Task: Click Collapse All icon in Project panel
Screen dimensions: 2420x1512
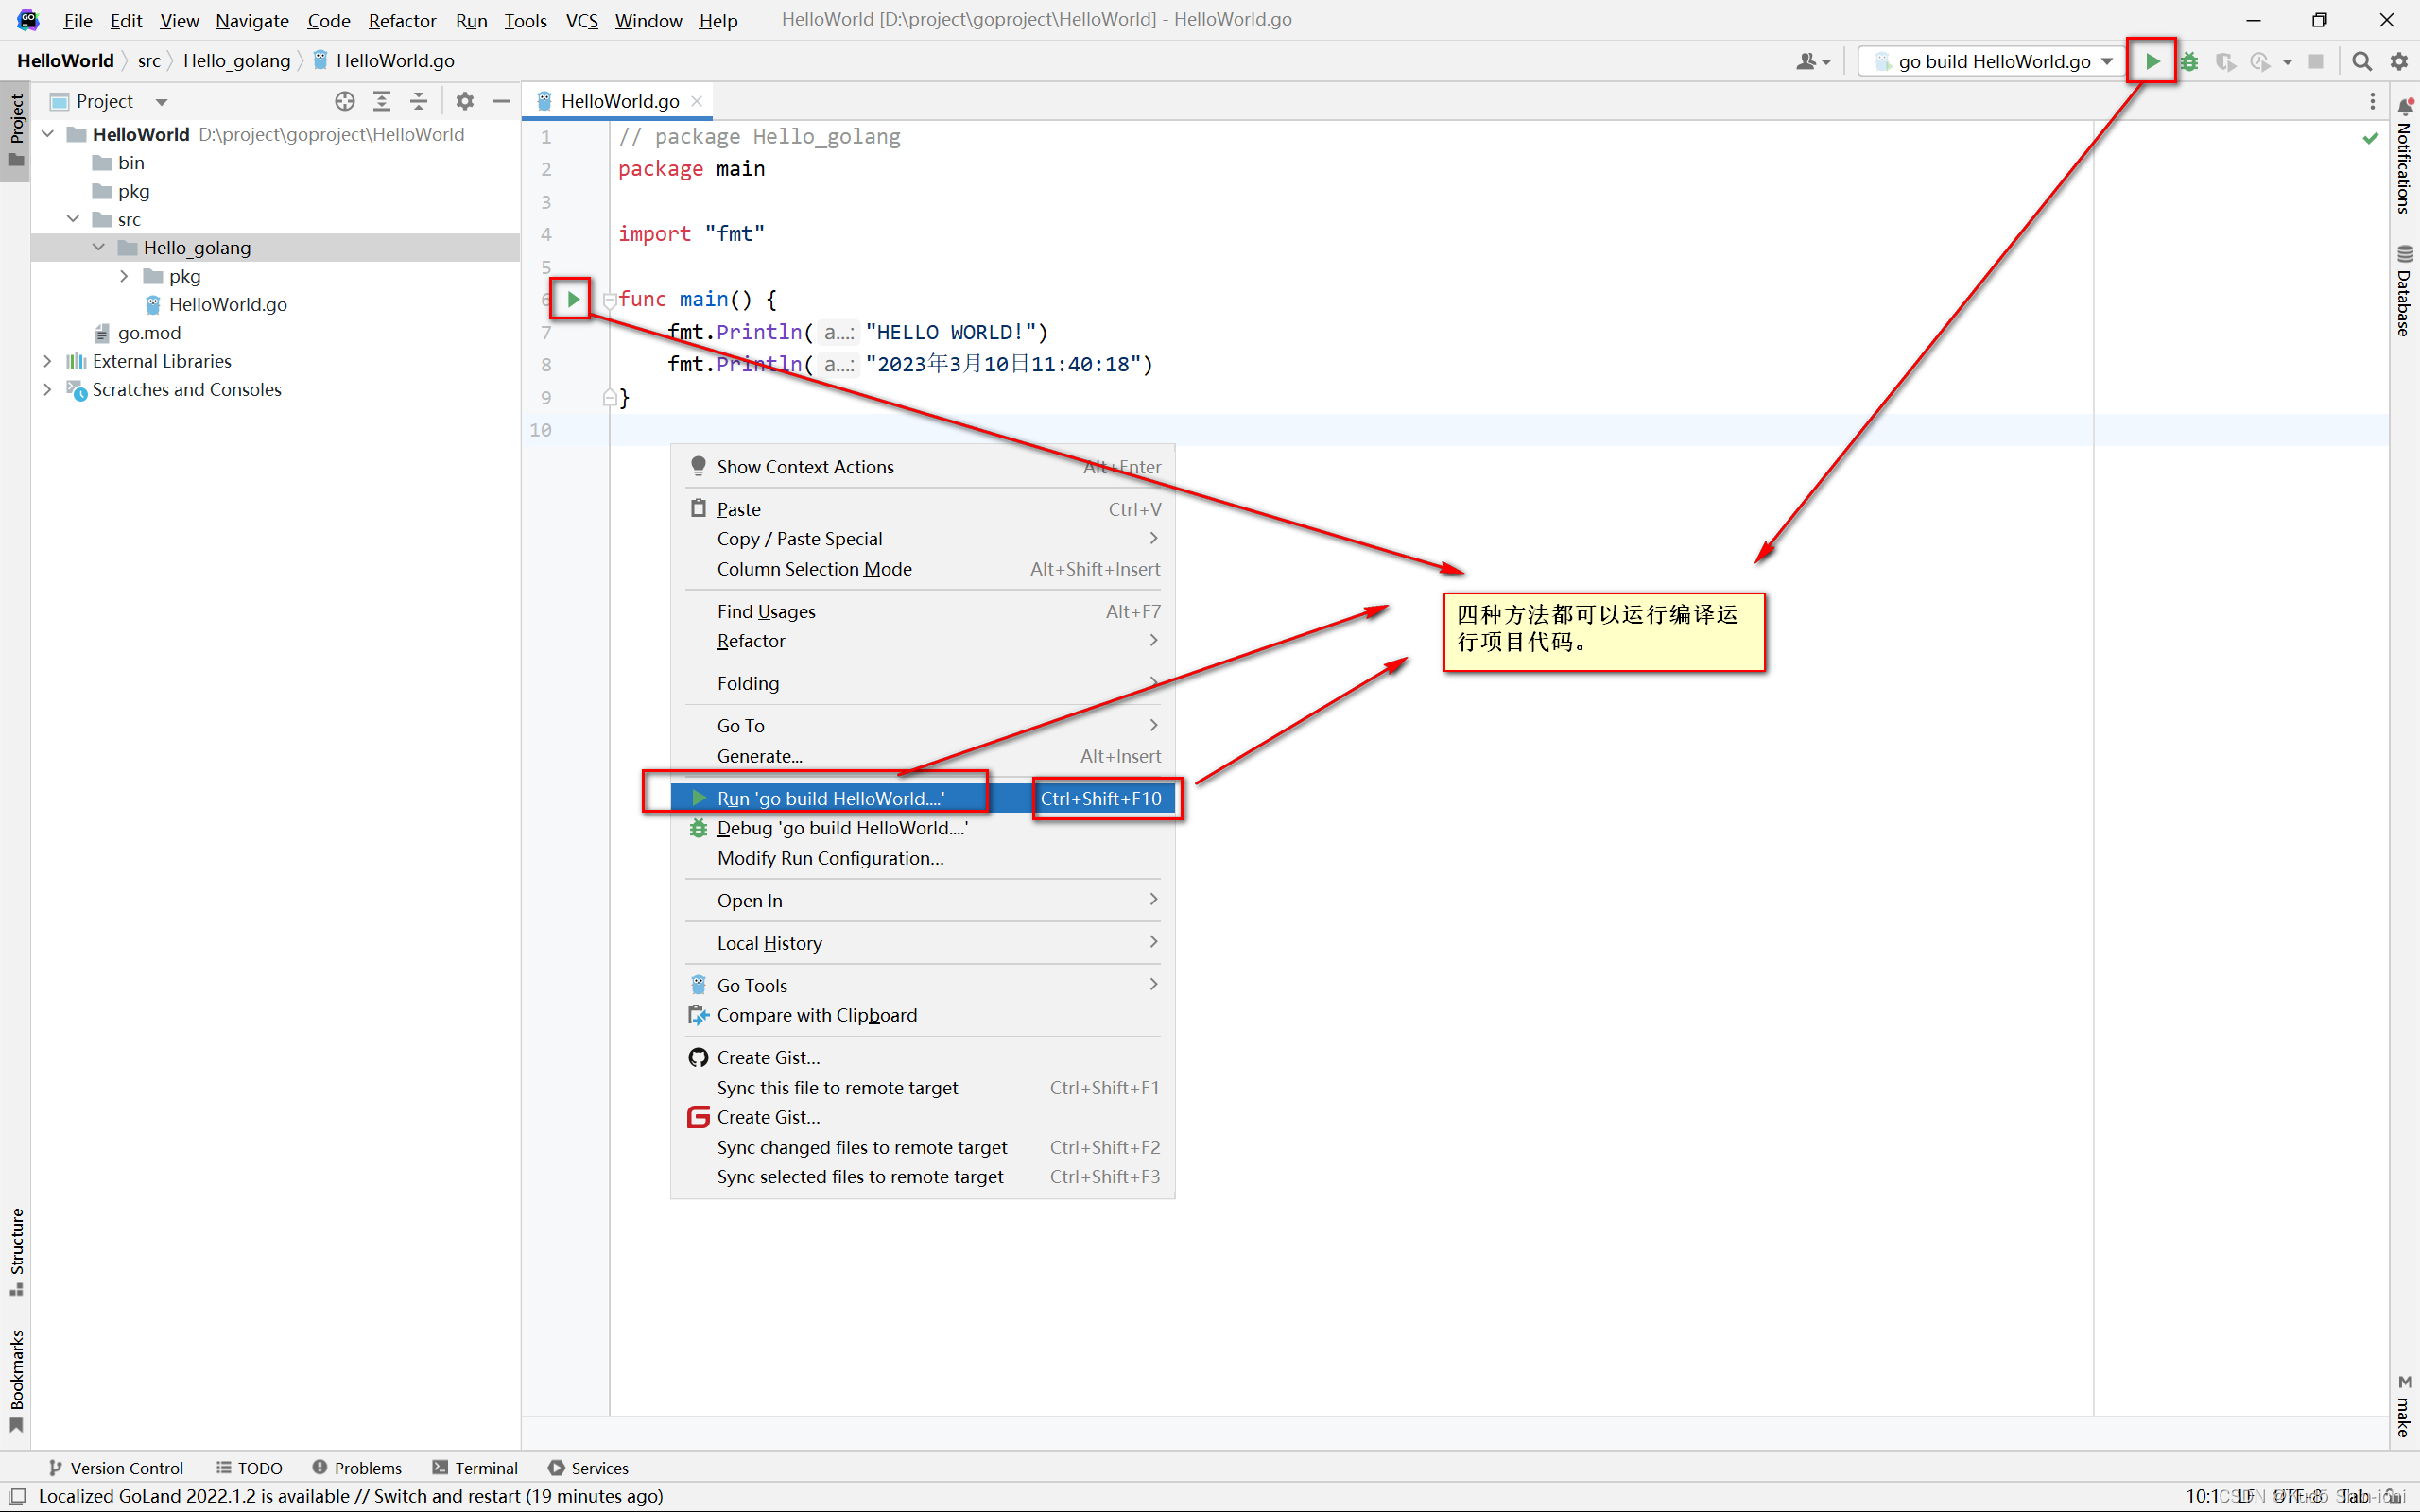Action: tap(419, 101)
